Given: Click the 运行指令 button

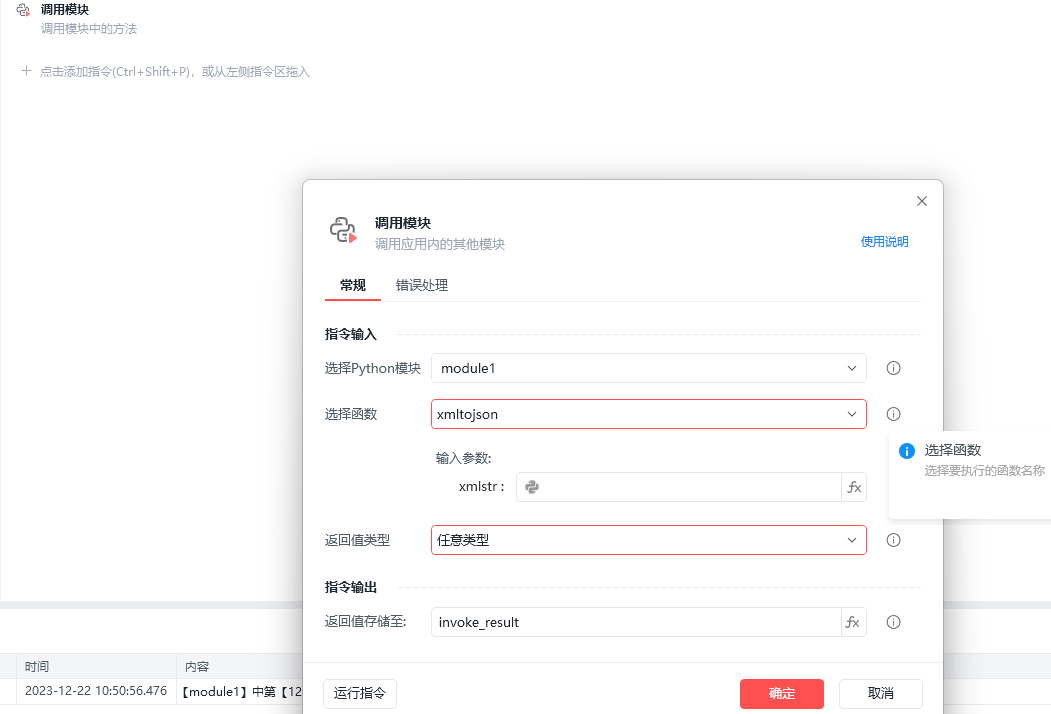Looking at the screenshot, I should tap(360, 693).
